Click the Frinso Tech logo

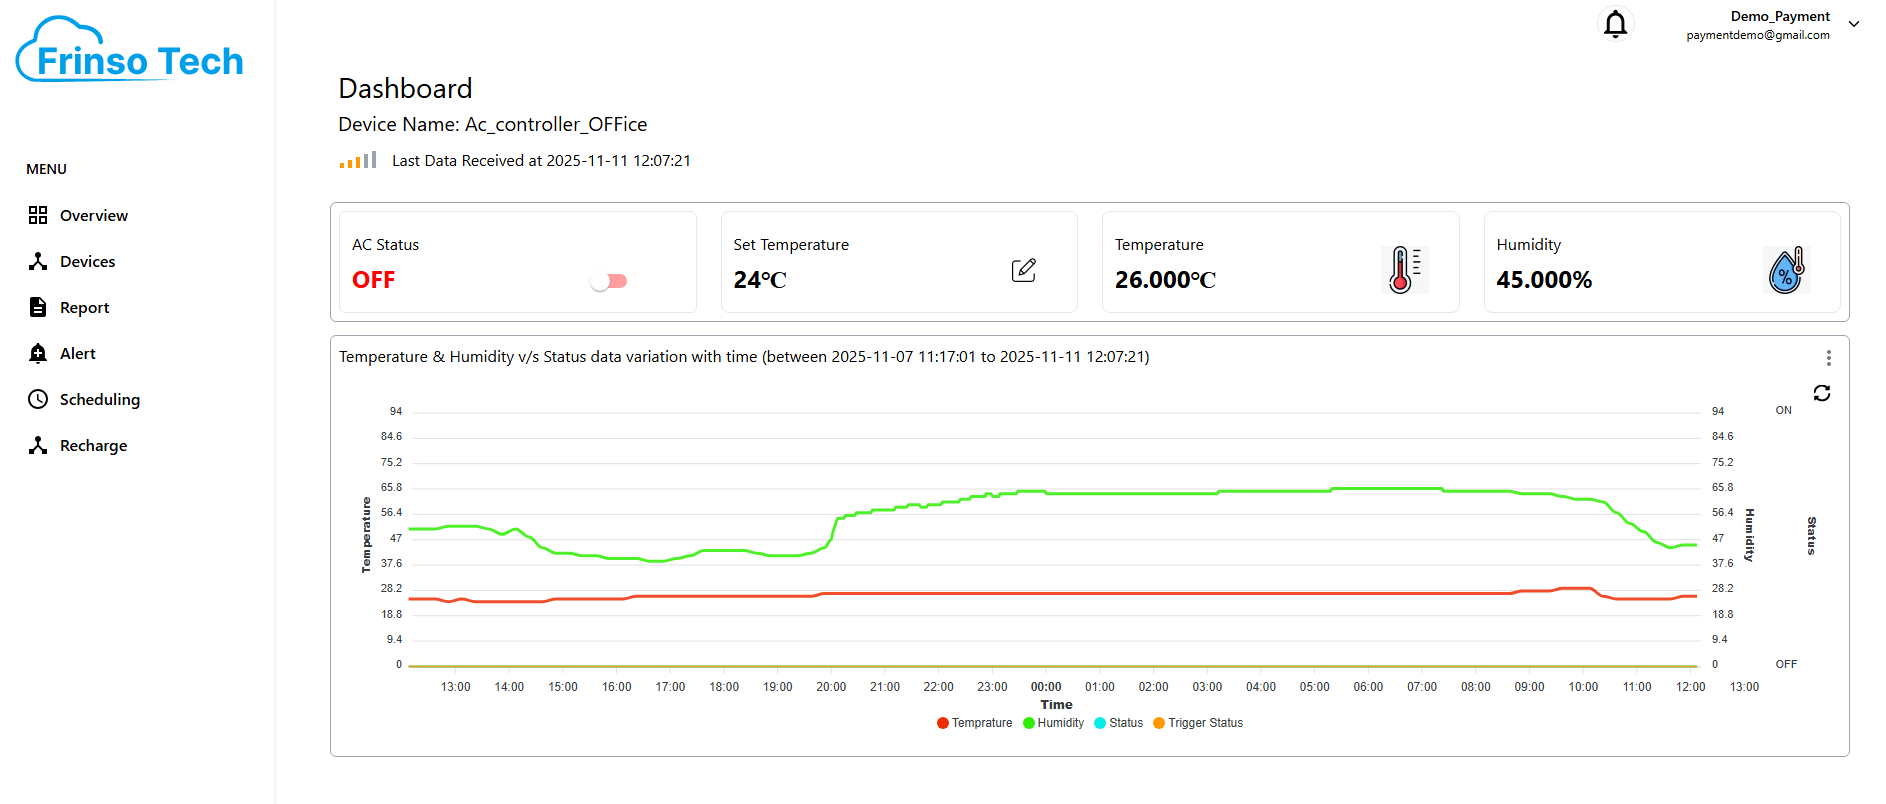(130, 50)
